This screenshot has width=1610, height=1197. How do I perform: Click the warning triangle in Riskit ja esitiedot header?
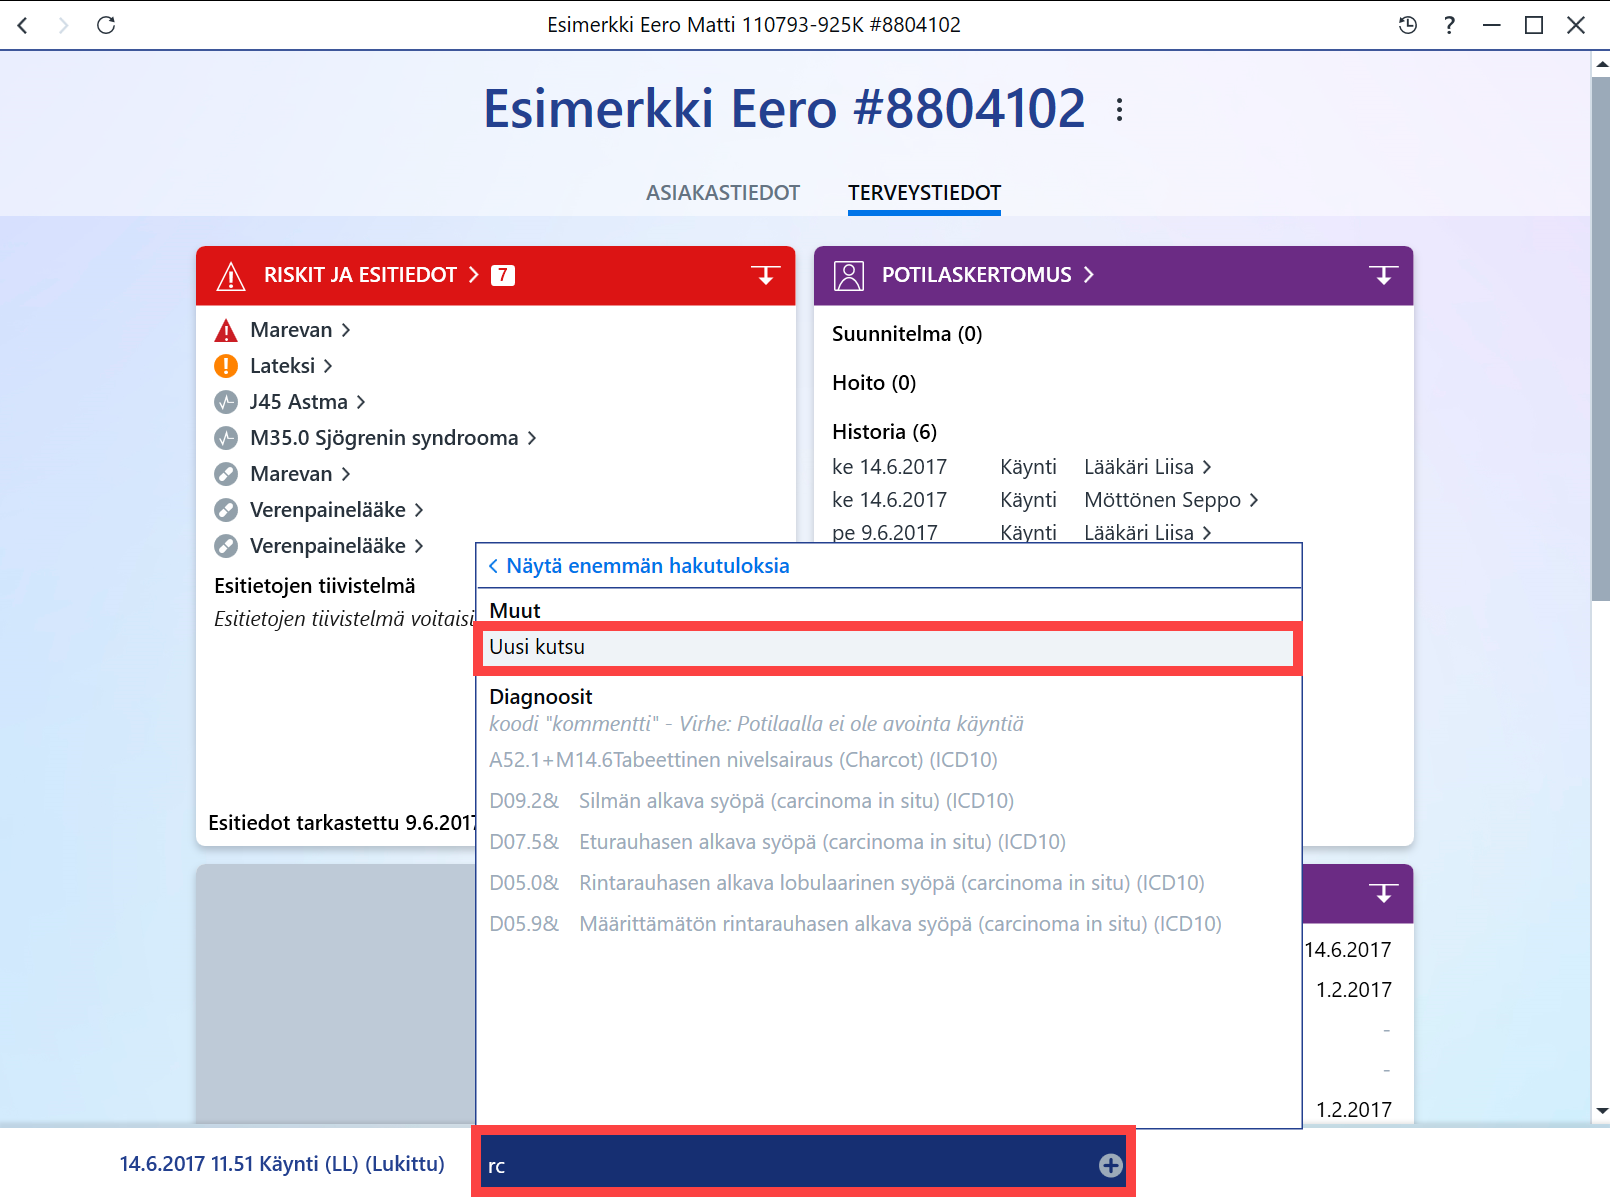[x=231, y=275]
